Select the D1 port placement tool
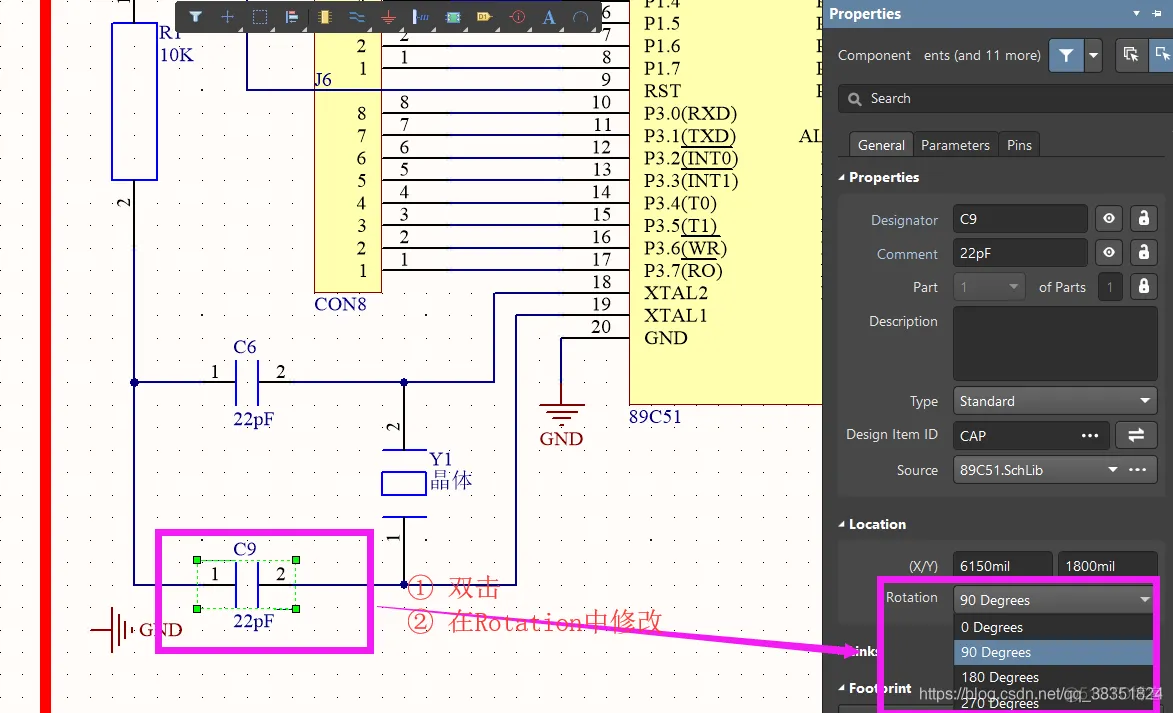This screenshot has width=1173, height=713. [484, 16]
